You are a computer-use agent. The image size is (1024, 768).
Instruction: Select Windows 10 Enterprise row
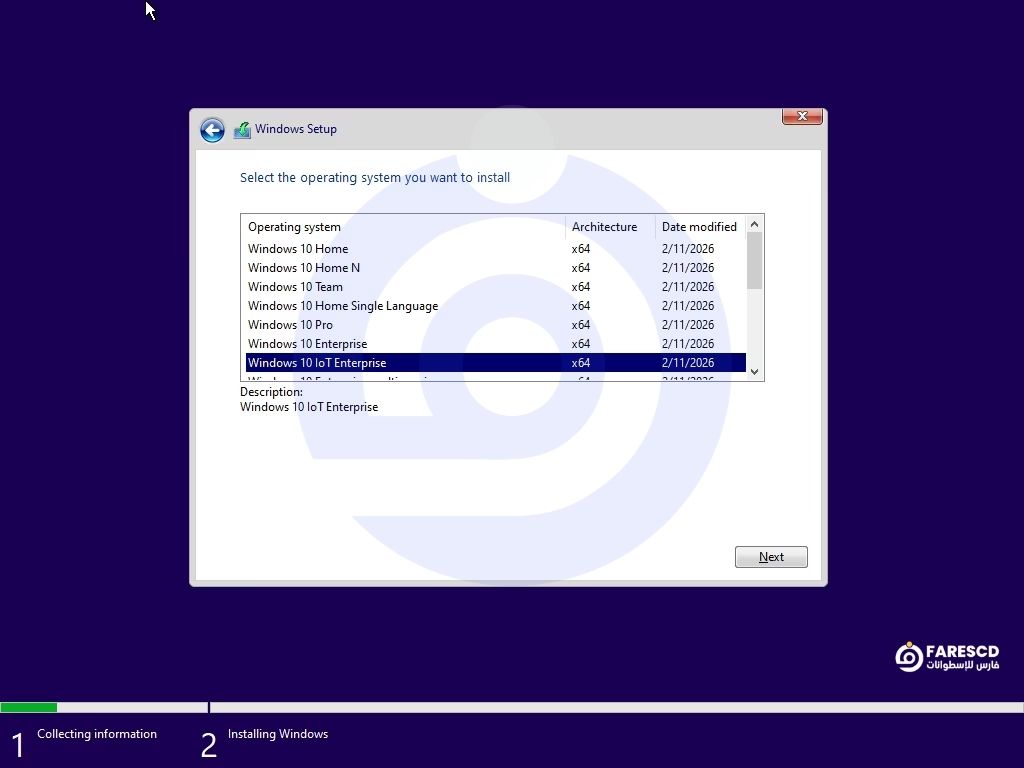[307, 344]
